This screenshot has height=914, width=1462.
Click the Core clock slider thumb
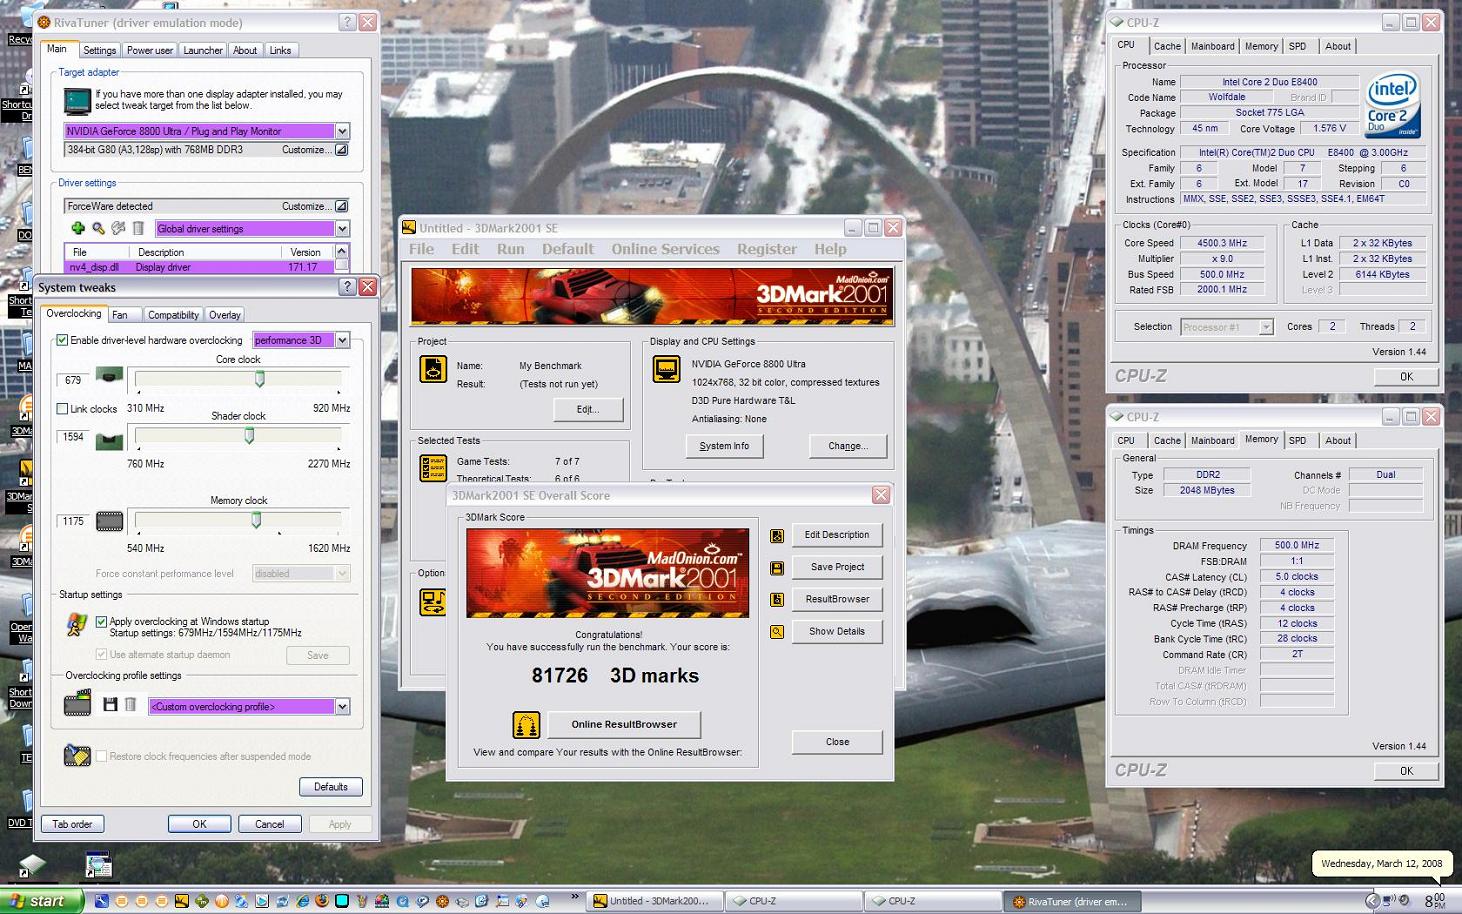point(260,379)
